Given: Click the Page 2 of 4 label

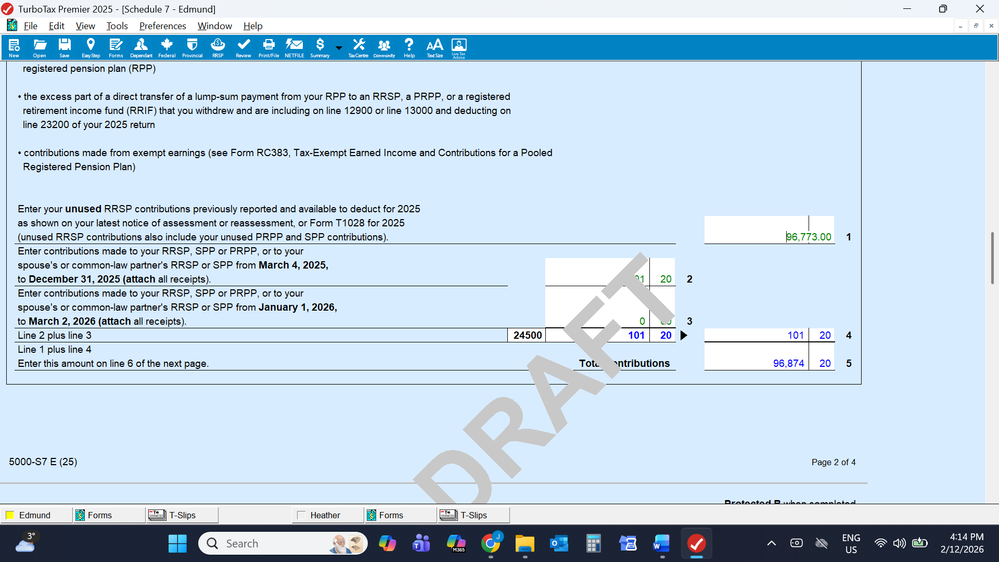Looking at the screenshot, I should coord(833,462).
